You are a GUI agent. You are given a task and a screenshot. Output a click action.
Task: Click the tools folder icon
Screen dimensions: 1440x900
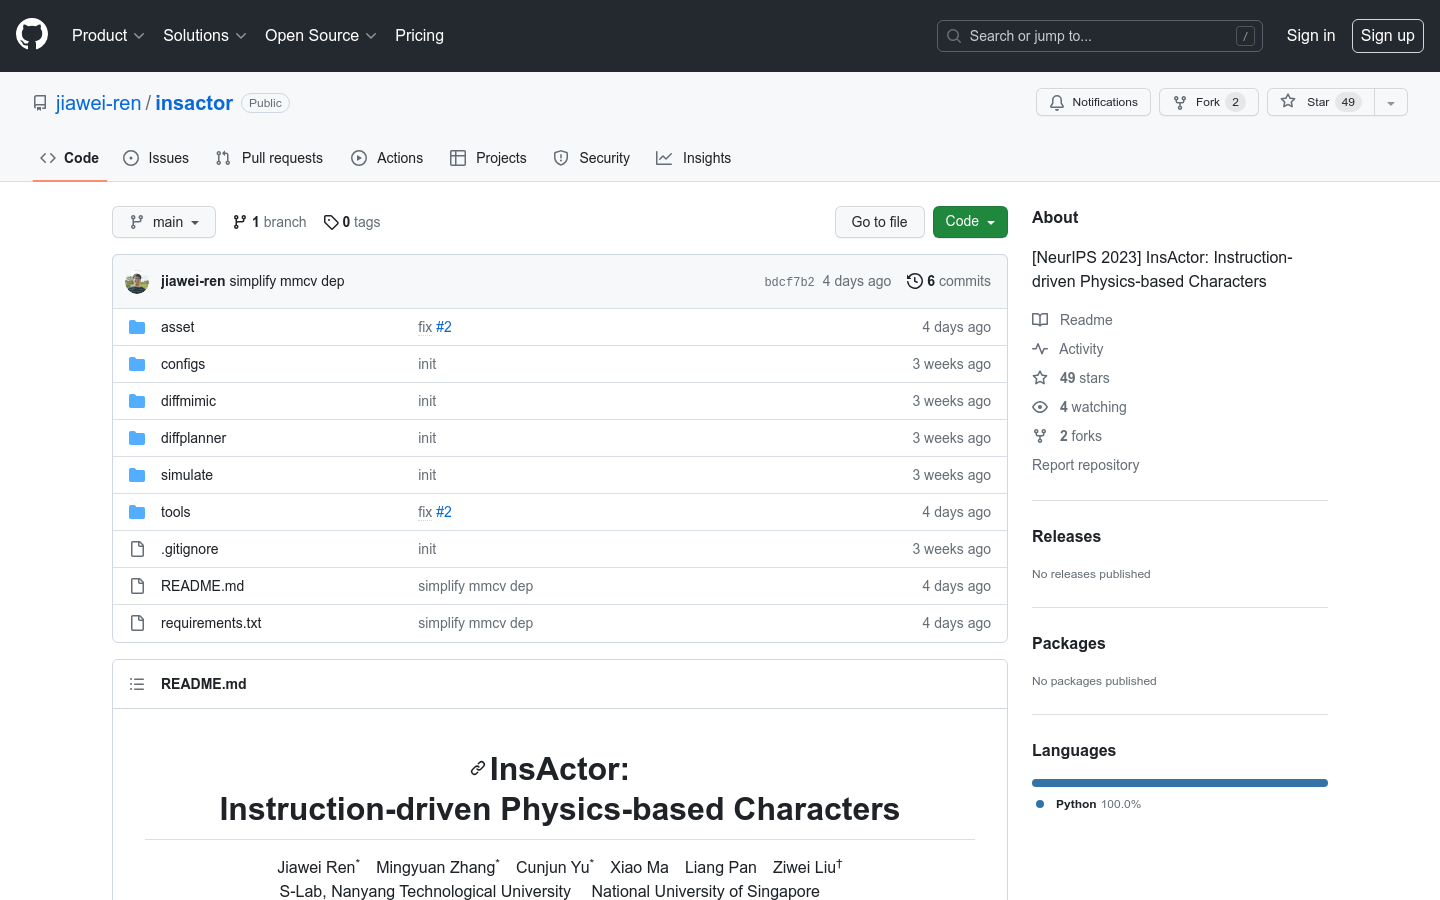coord(137,512)
